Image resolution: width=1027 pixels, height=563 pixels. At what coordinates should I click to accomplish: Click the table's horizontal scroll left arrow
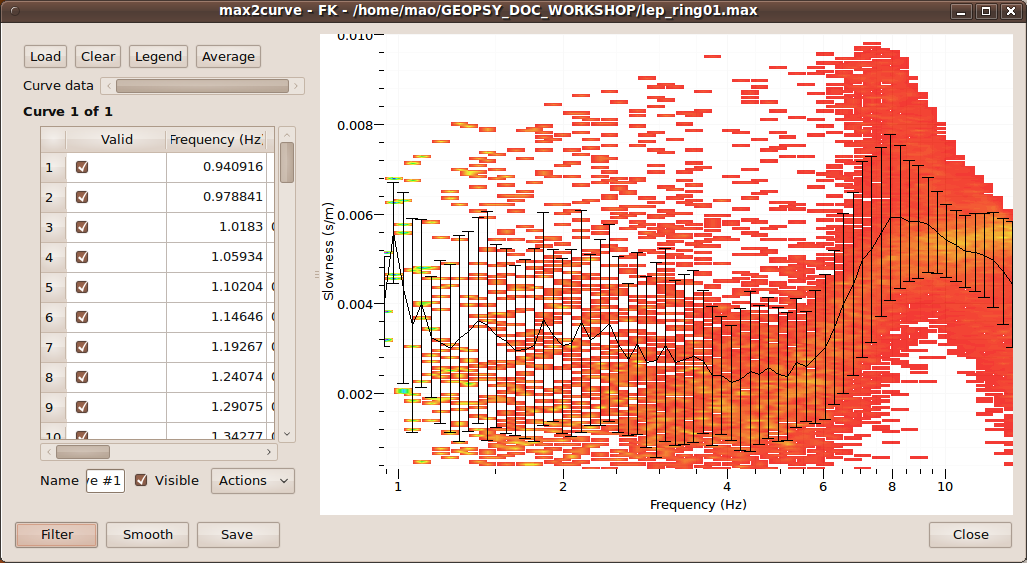(x=48, y=451)
